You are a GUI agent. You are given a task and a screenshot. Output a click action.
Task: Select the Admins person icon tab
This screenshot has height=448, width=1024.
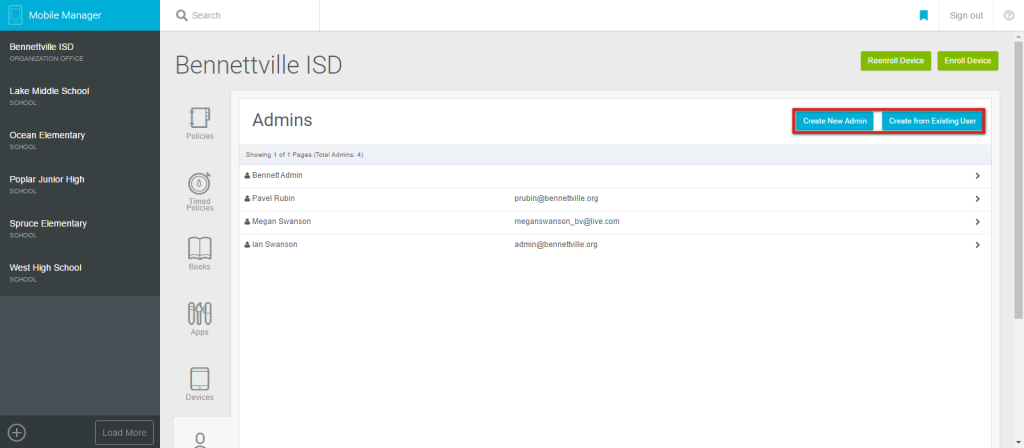(x=200, y=439)
